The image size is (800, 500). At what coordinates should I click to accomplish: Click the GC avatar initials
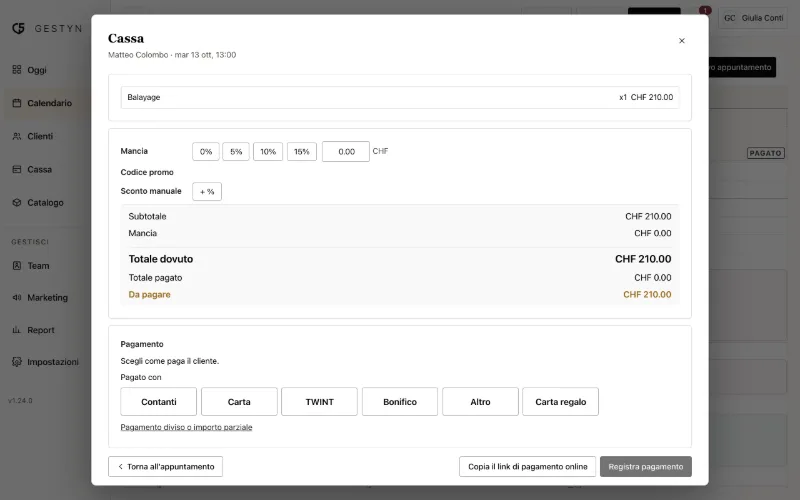730,18
